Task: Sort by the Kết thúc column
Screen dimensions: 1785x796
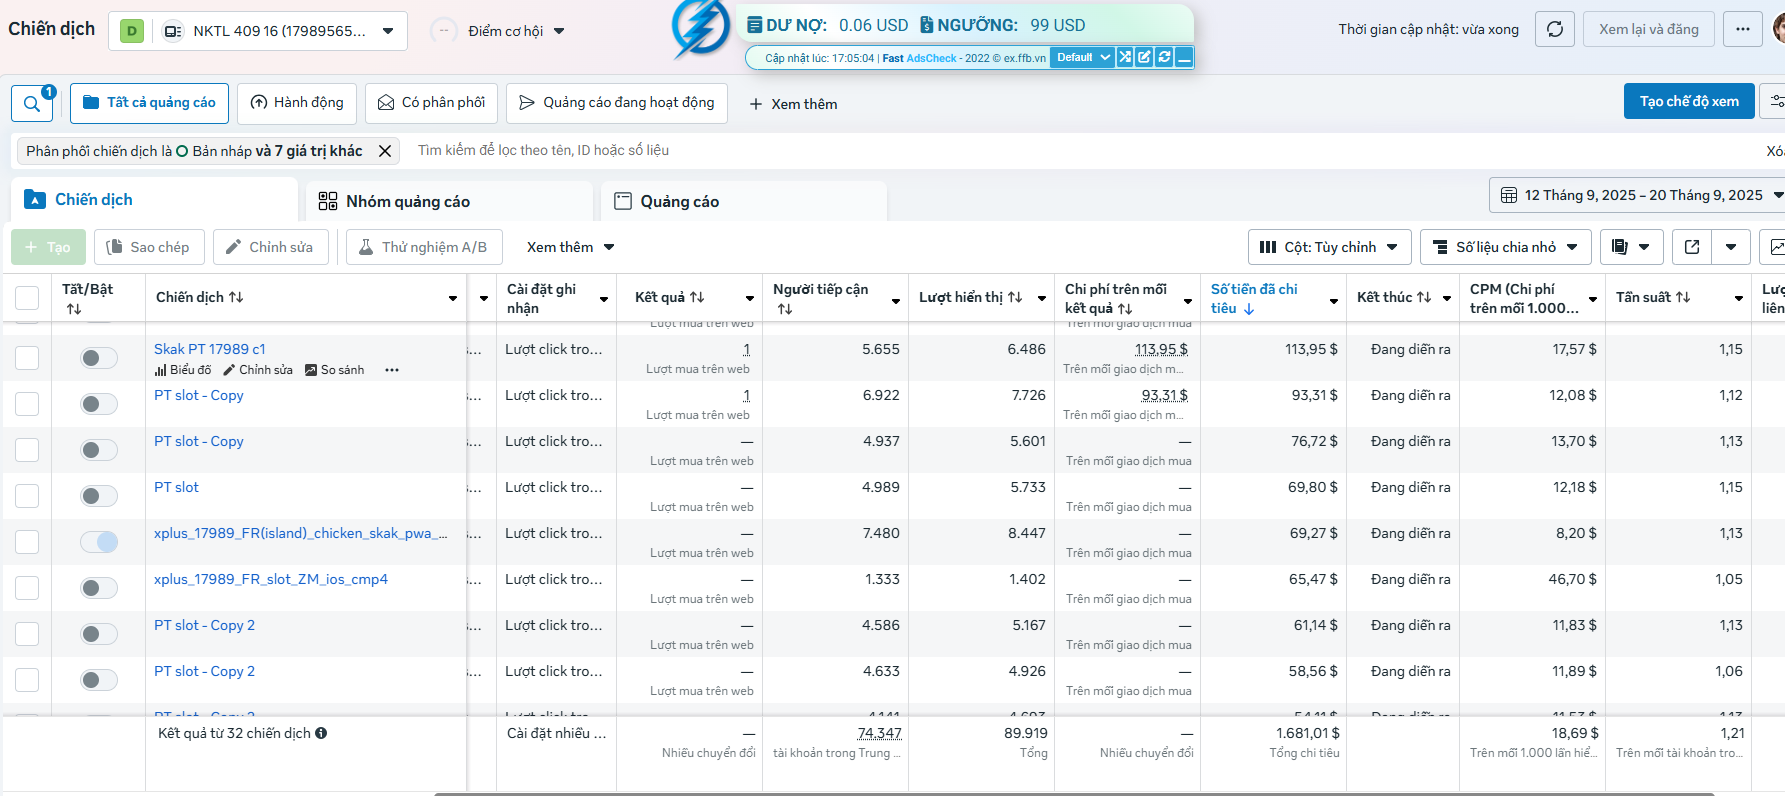Action: [1424, 297]
